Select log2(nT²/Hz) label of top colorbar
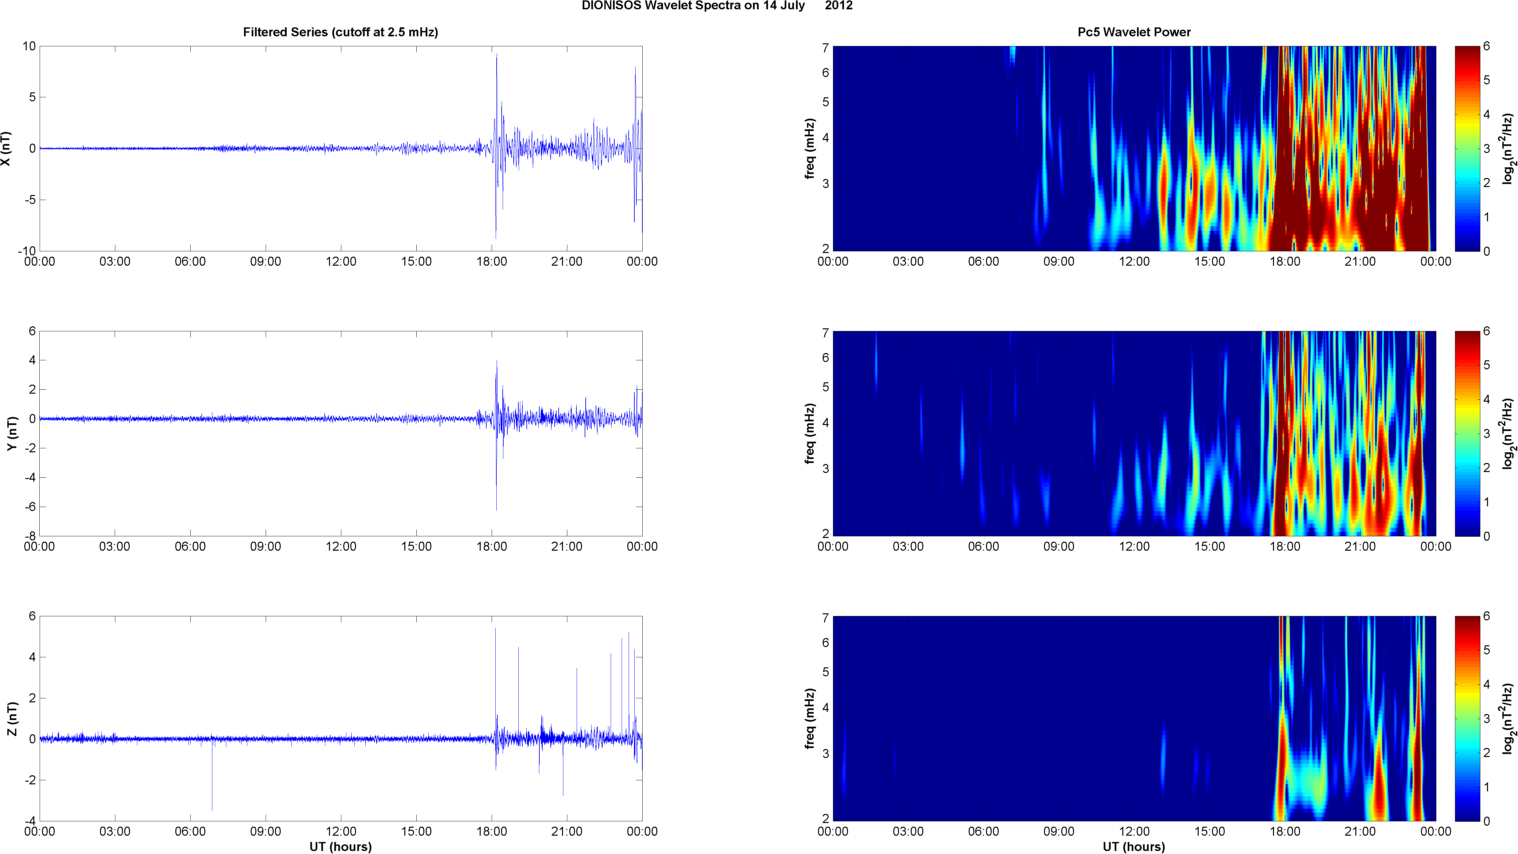1518x854 pixels. tap(1509, 148)
